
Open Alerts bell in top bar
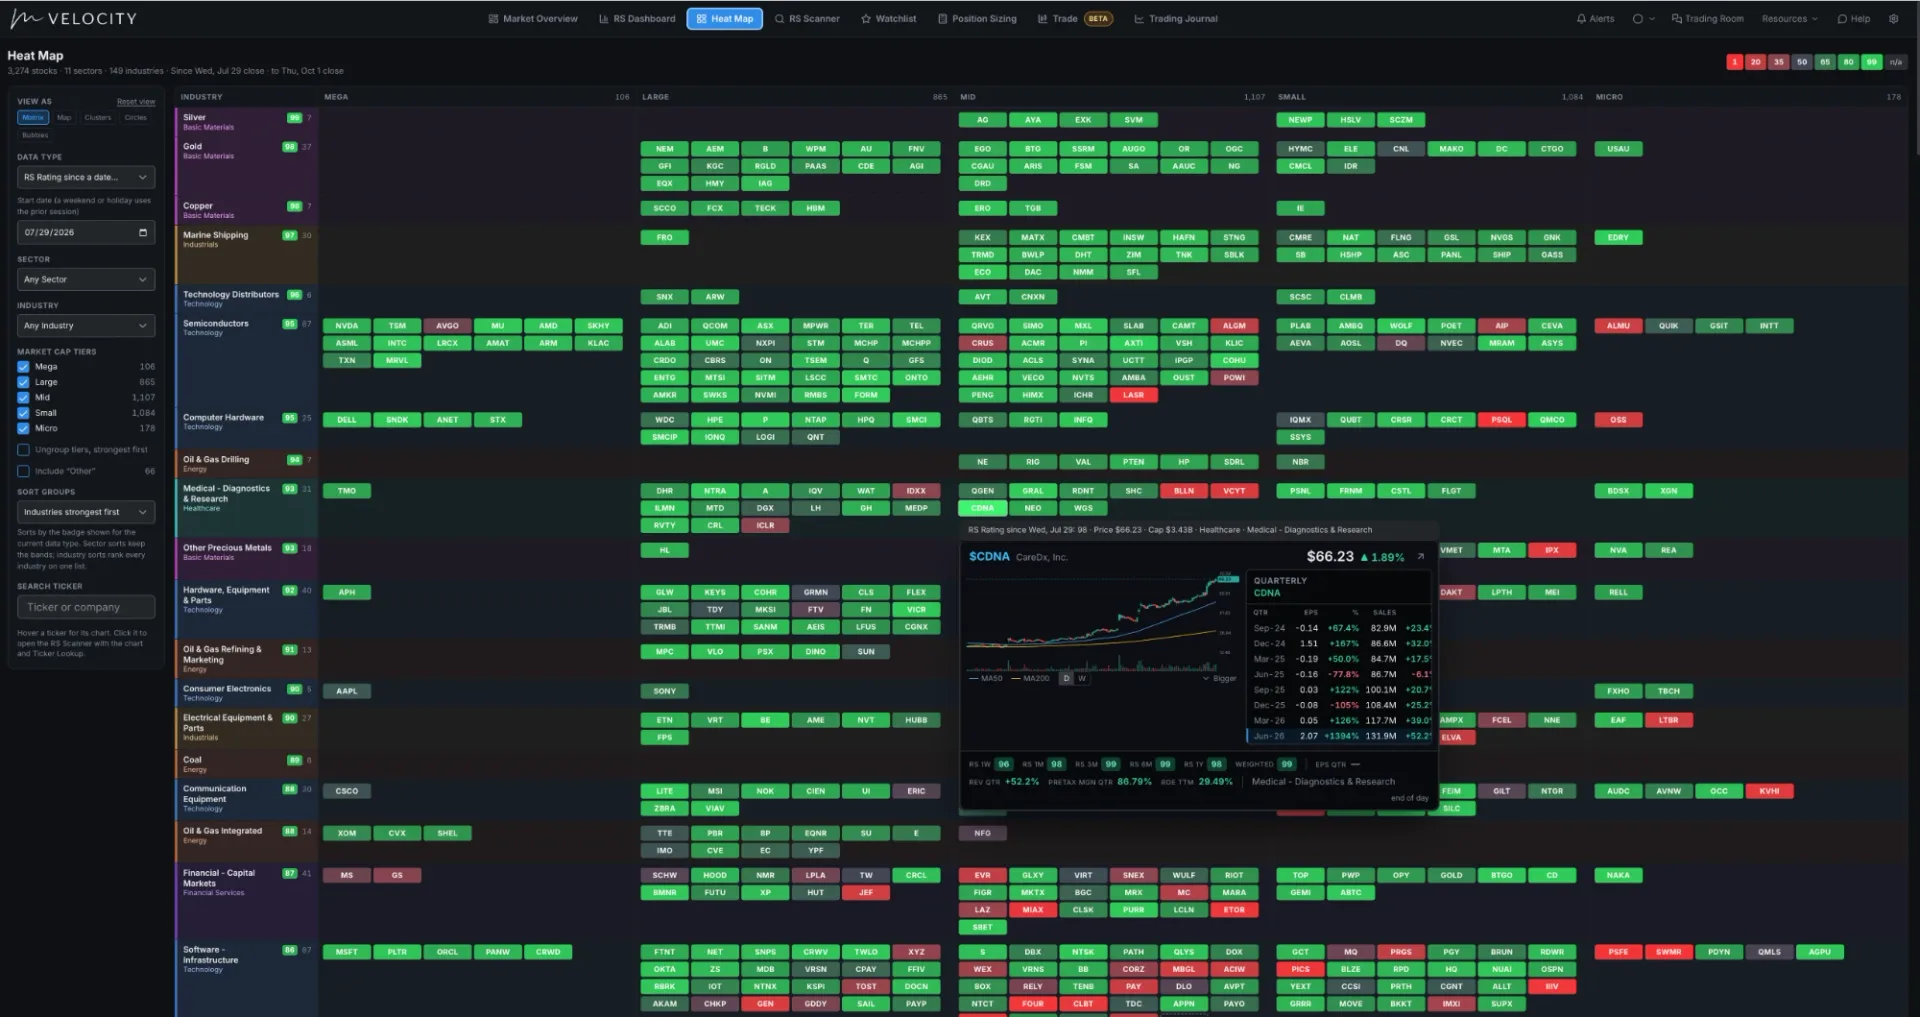pos(1595,19)
